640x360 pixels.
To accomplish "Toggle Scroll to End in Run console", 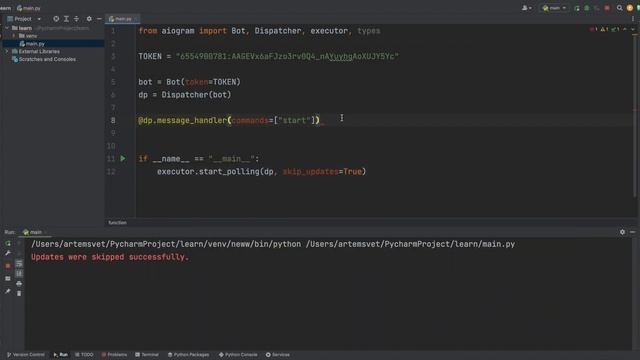I will pyautogui.click(x=19, y=273).
